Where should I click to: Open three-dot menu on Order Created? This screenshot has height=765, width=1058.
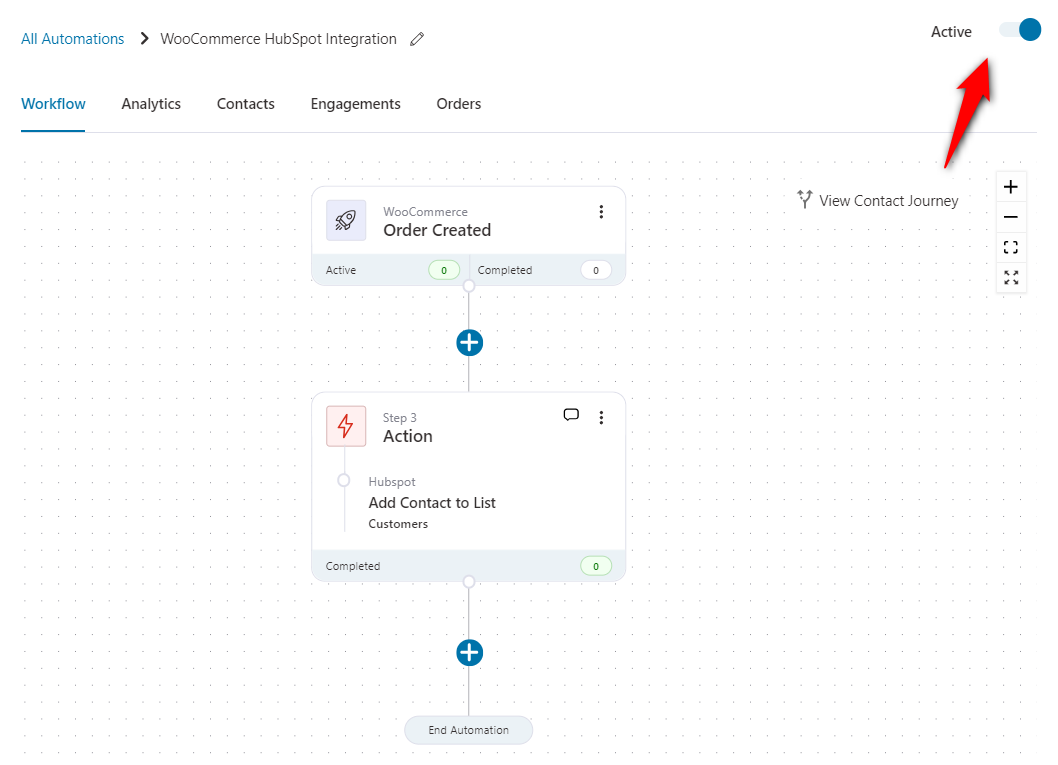click(601, 212)
